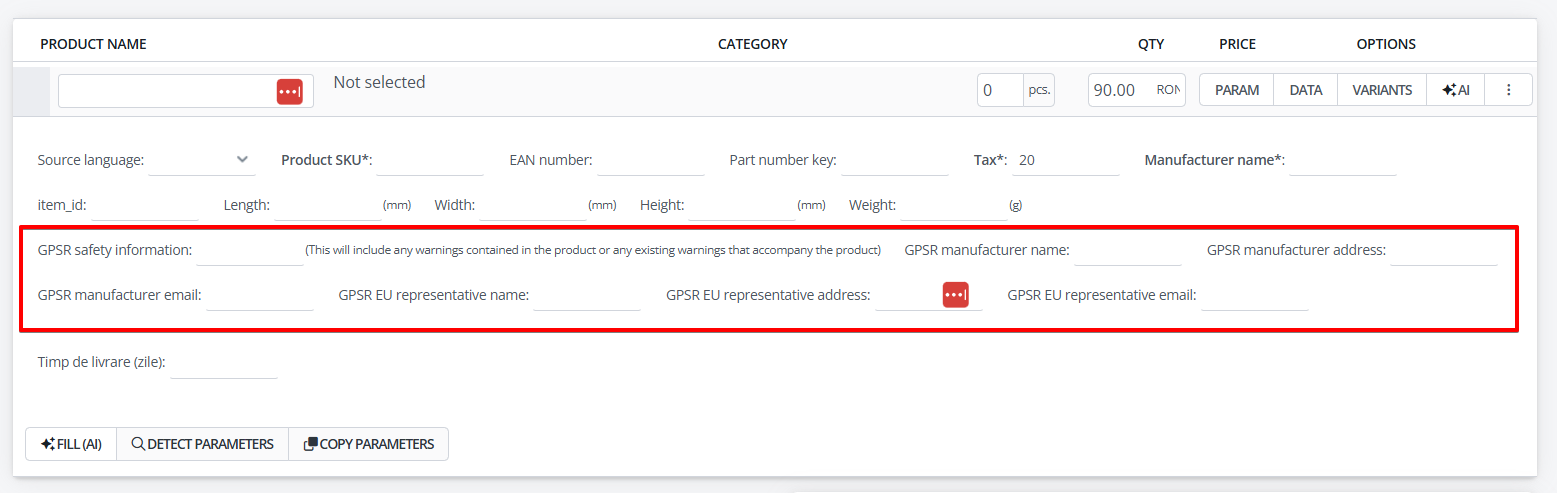This screenshot has height=493, width=1557.
Task: Click the Tax field showing 20
Action: [1066, 159]
